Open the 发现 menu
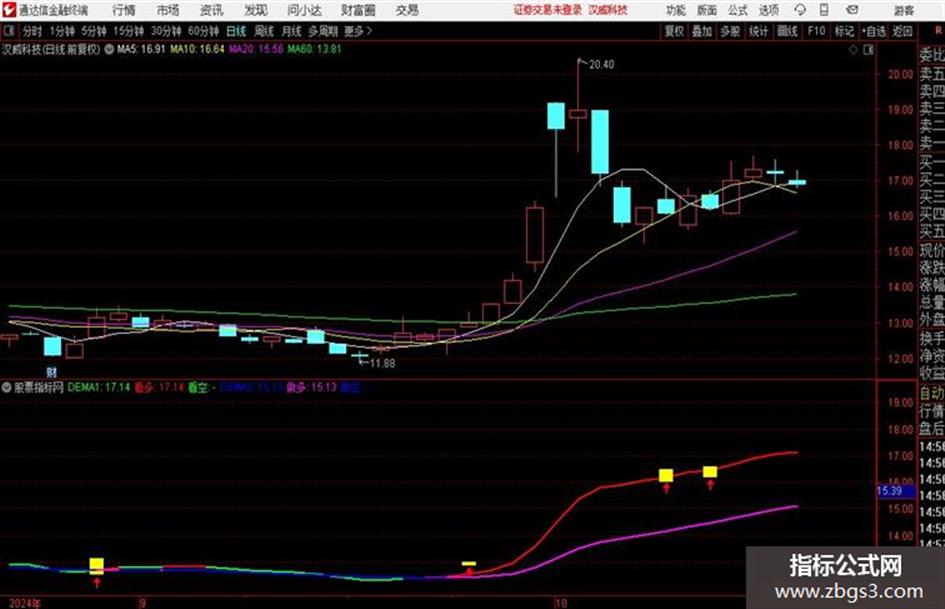Screen dimensions: 945x609 coord(256,10)
